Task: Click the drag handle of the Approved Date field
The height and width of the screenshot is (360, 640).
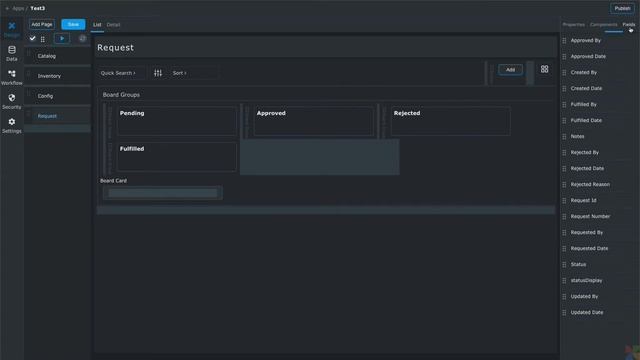Action: pyautogui.click(x=564, y=57)
